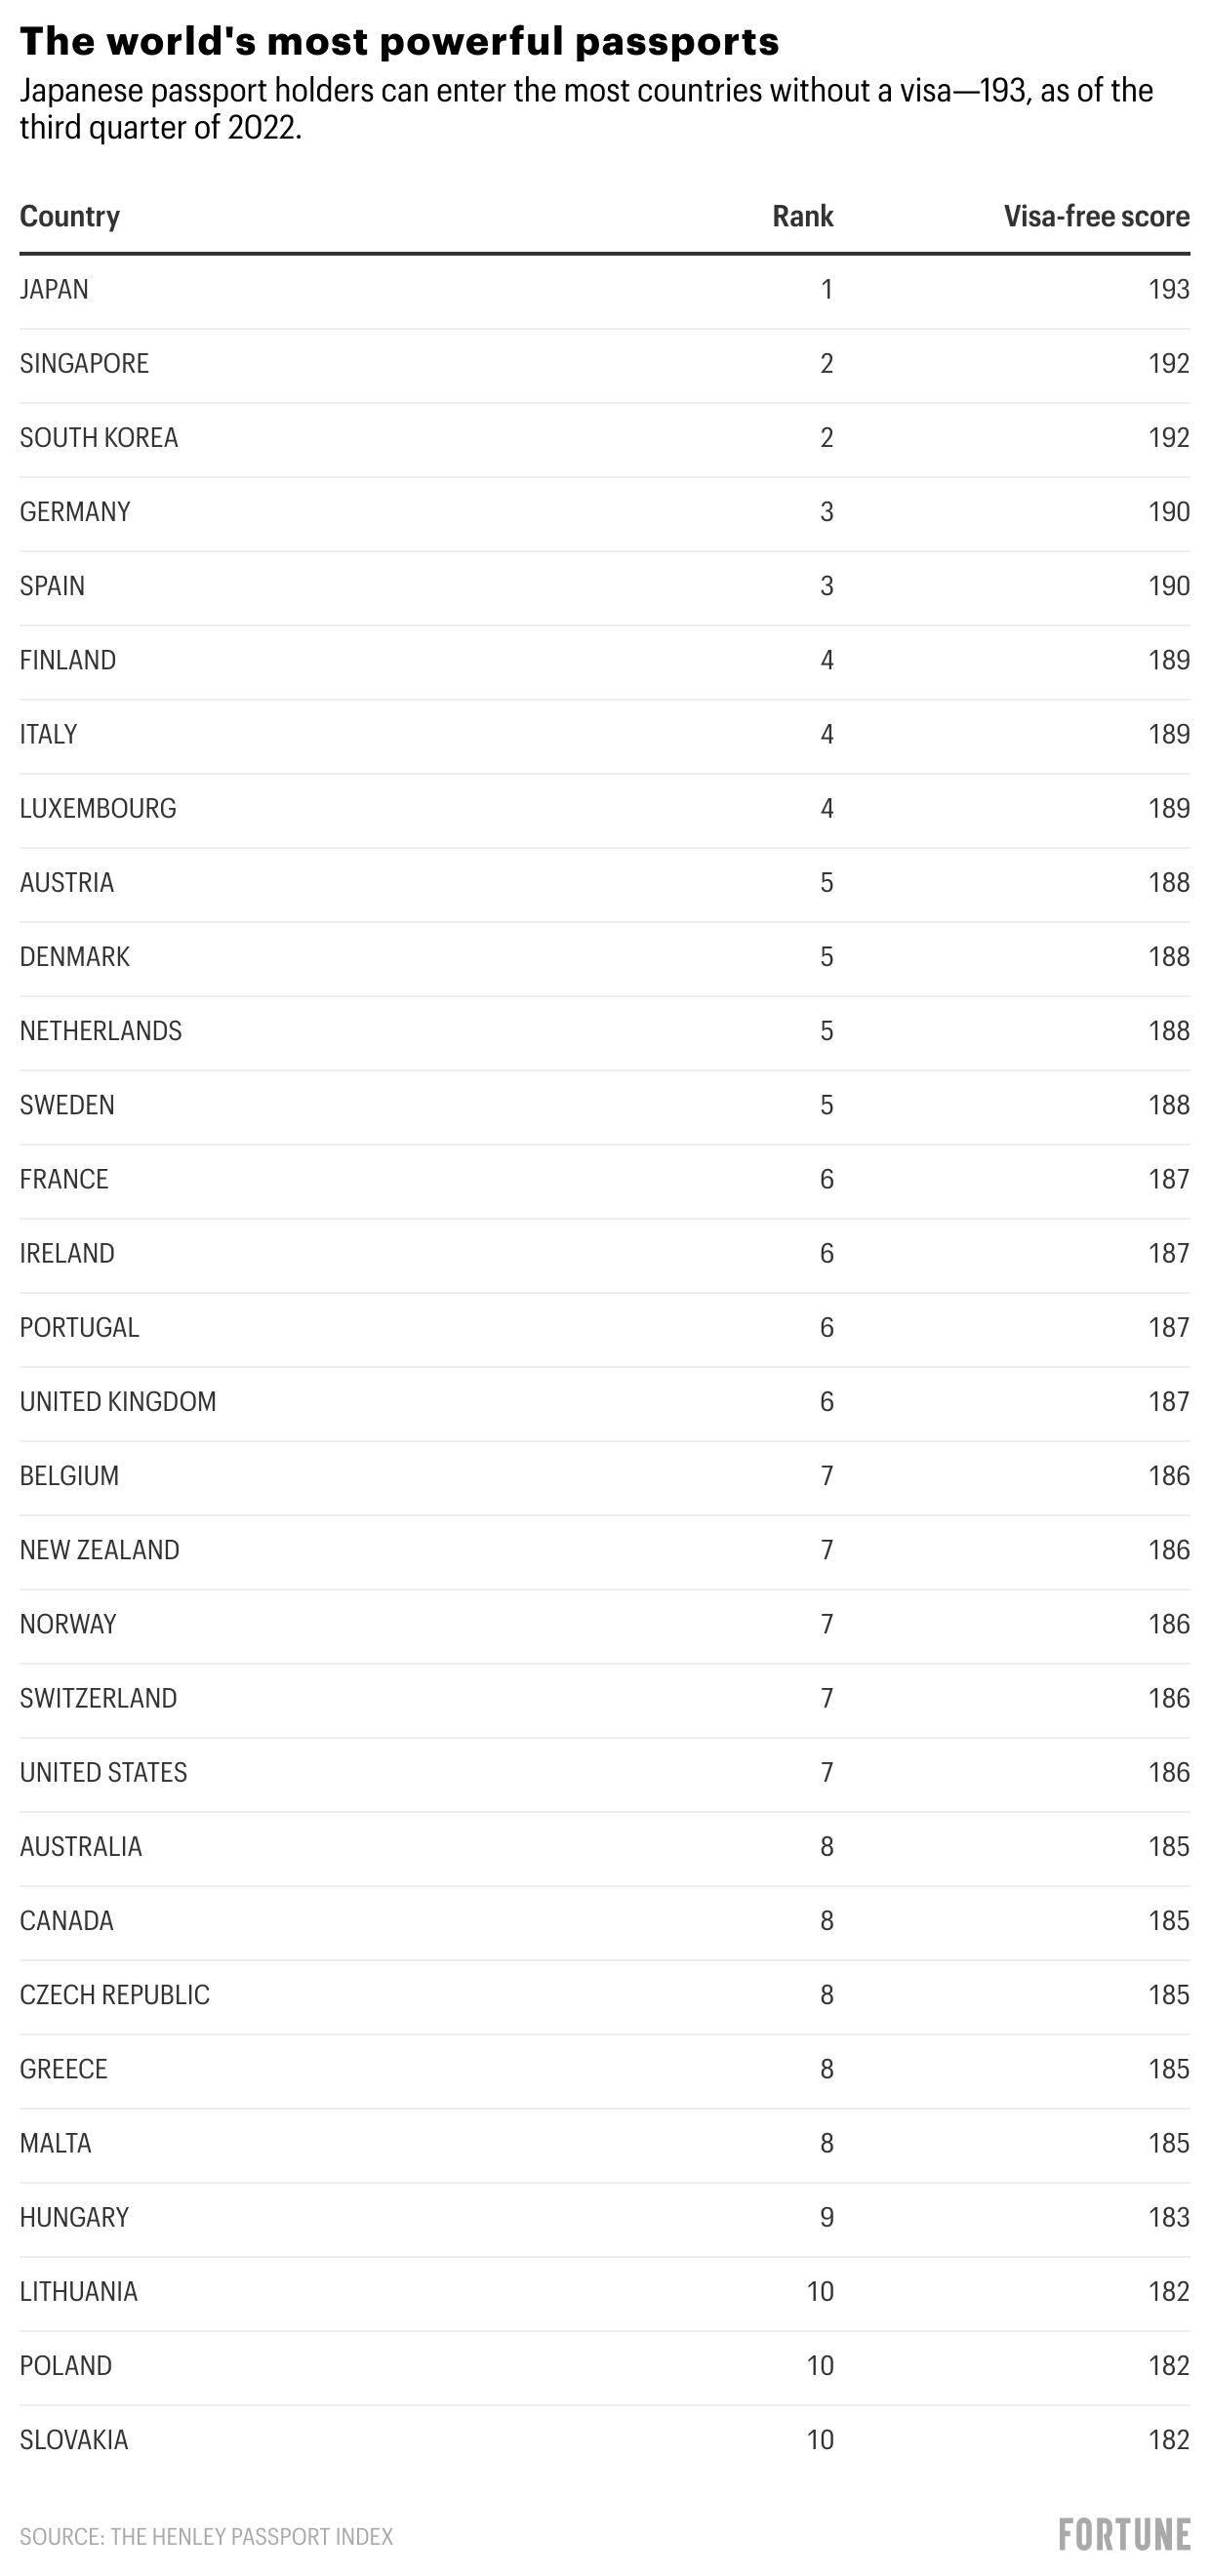Select the LUXEMBOURG row label
The width and height of the screenshot is (1210, 2576).
click(x=98, y=808)
